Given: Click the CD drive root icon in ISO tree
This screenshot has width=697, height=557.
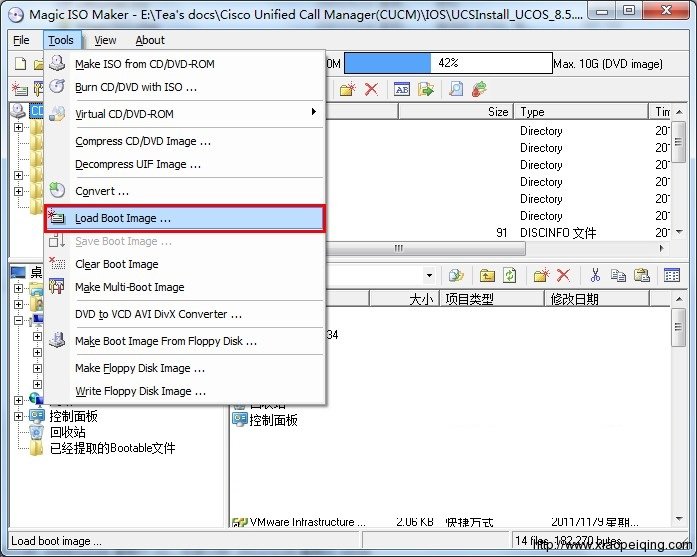Looking at the screenshot, I should [x=18, y=111].
